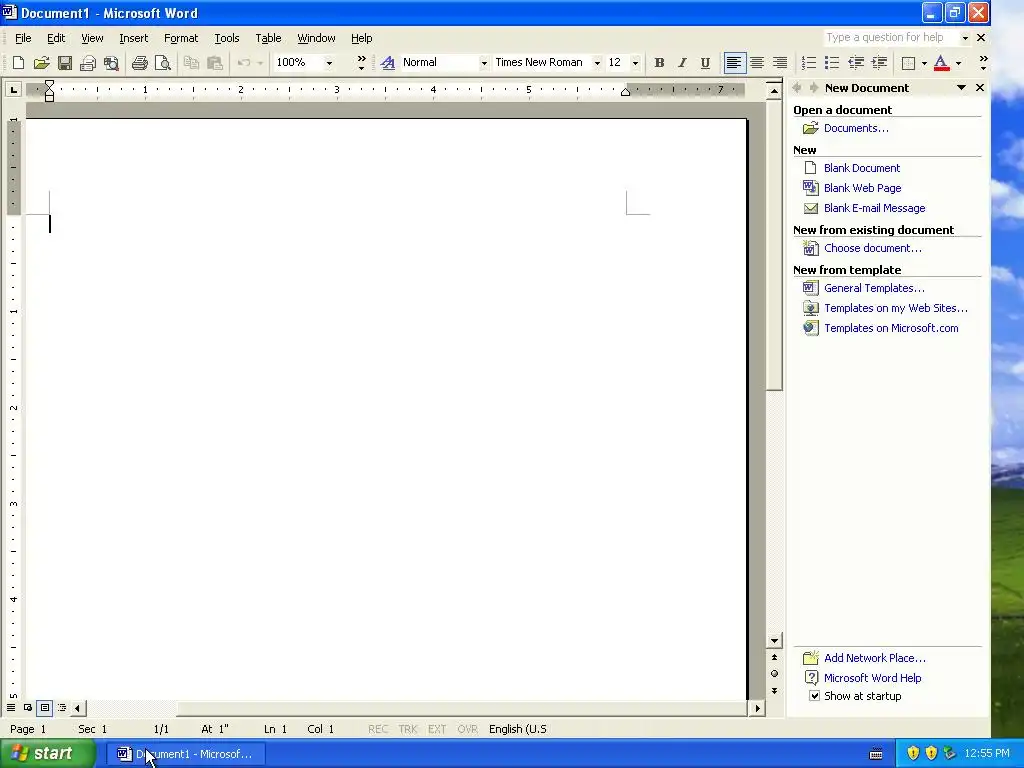Open the Insert menu
The height and width of the screenshot is (768, 1024).
tap(133, 38)
